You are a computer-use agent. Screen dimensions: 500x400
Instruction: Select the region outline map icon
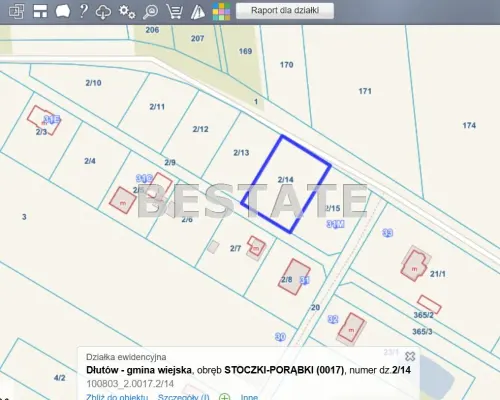[63, 11]
